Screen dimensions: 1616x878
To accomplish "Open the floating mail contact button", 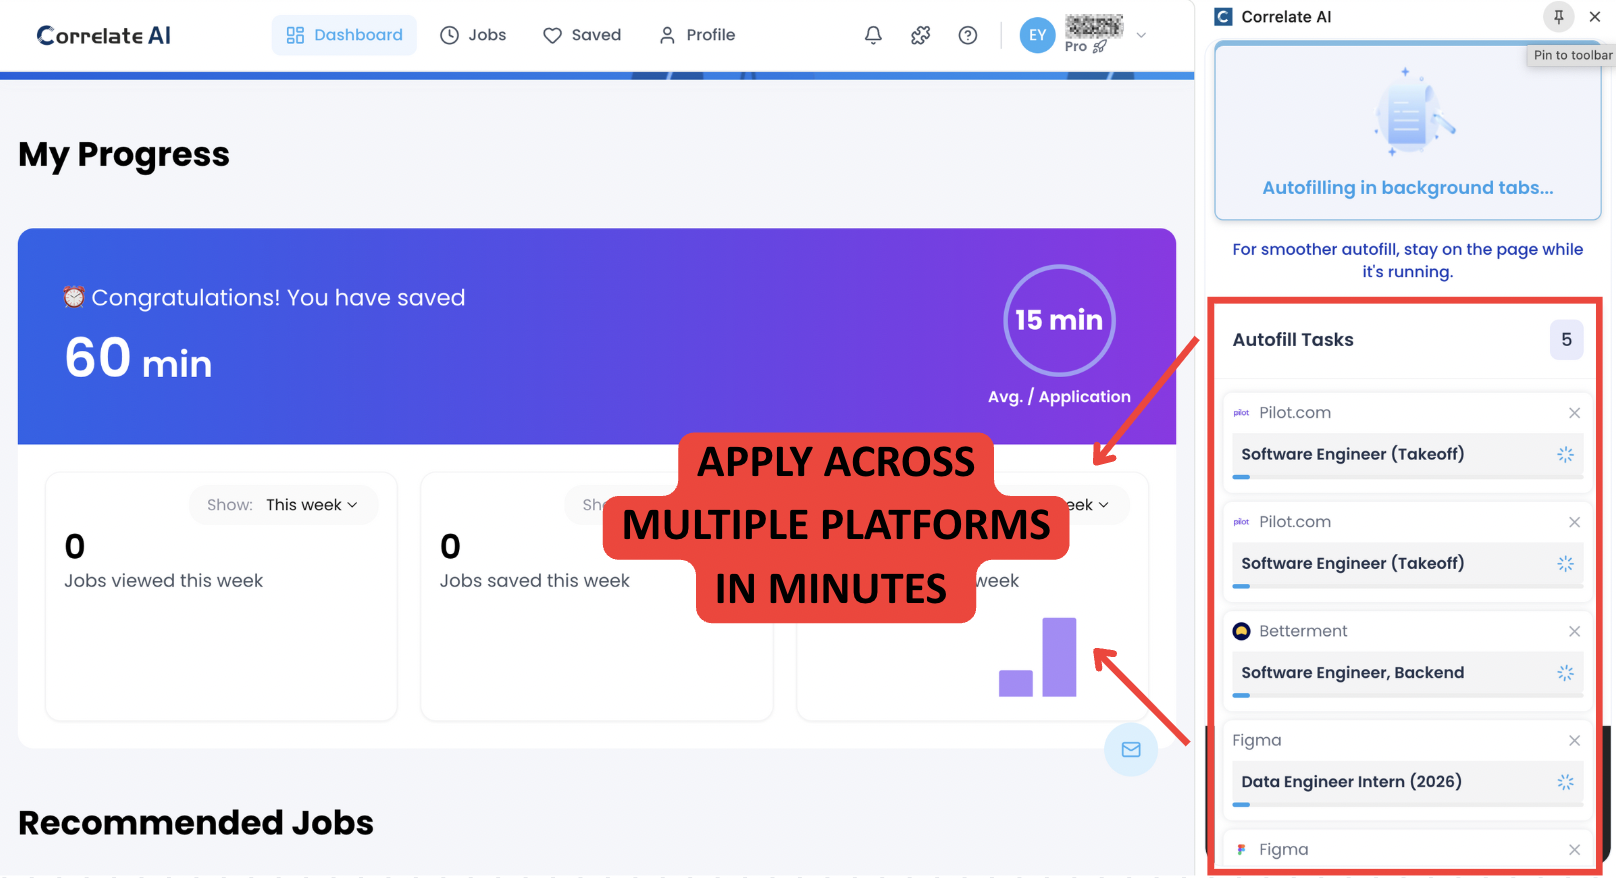I will pyautogui.click(x=1131, y=749).
